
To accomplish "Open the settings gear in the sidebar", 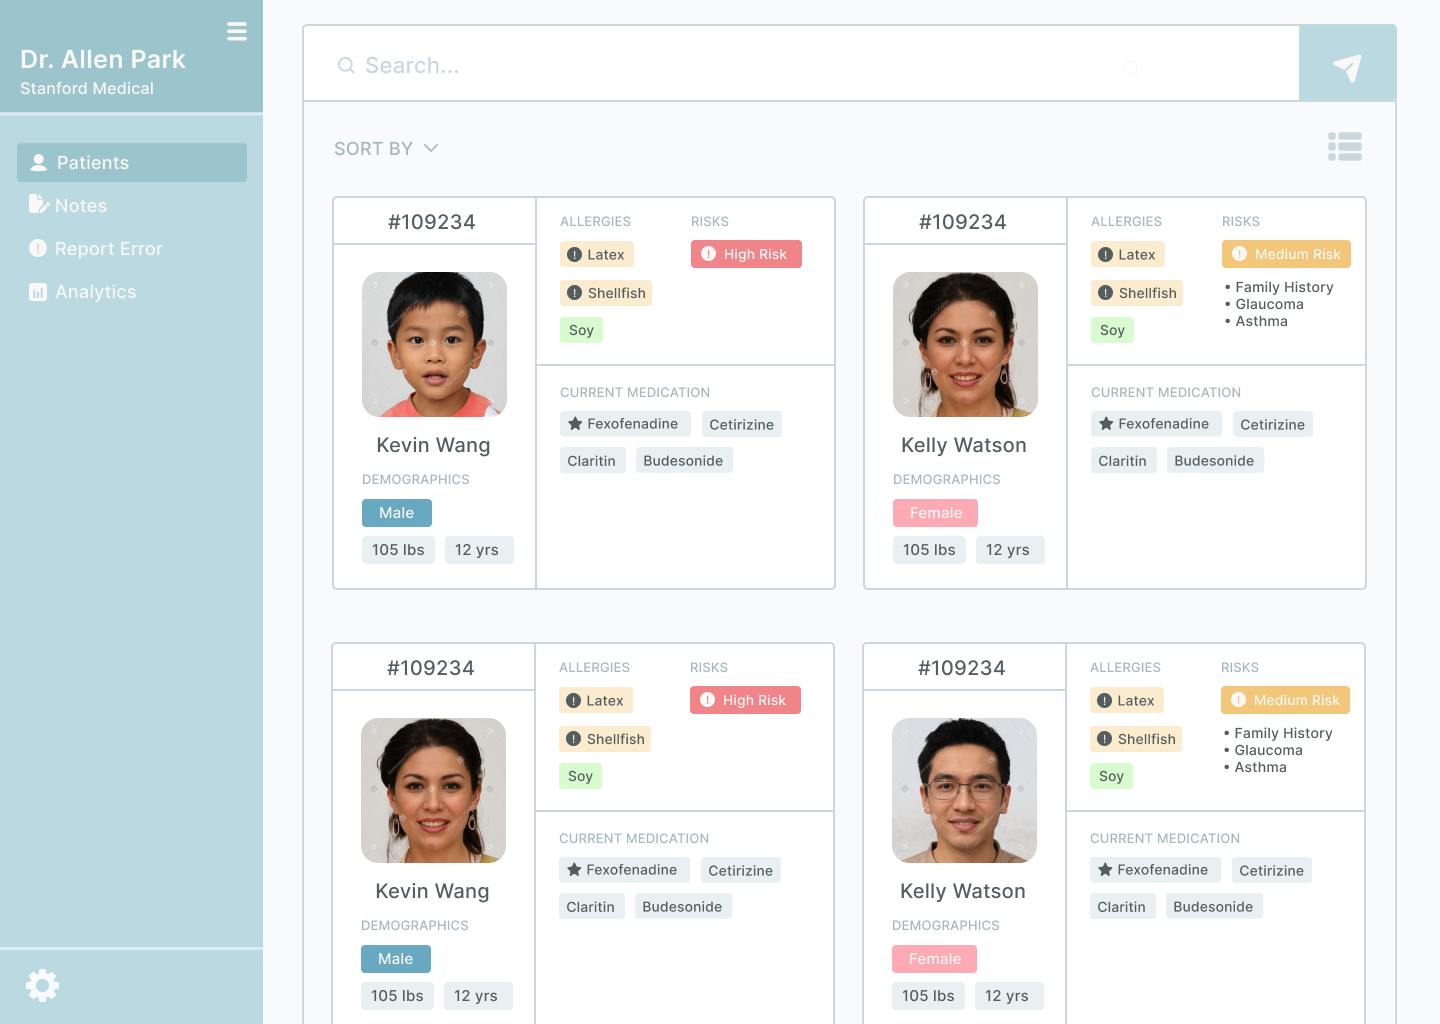I will click(x=42, y=985).
